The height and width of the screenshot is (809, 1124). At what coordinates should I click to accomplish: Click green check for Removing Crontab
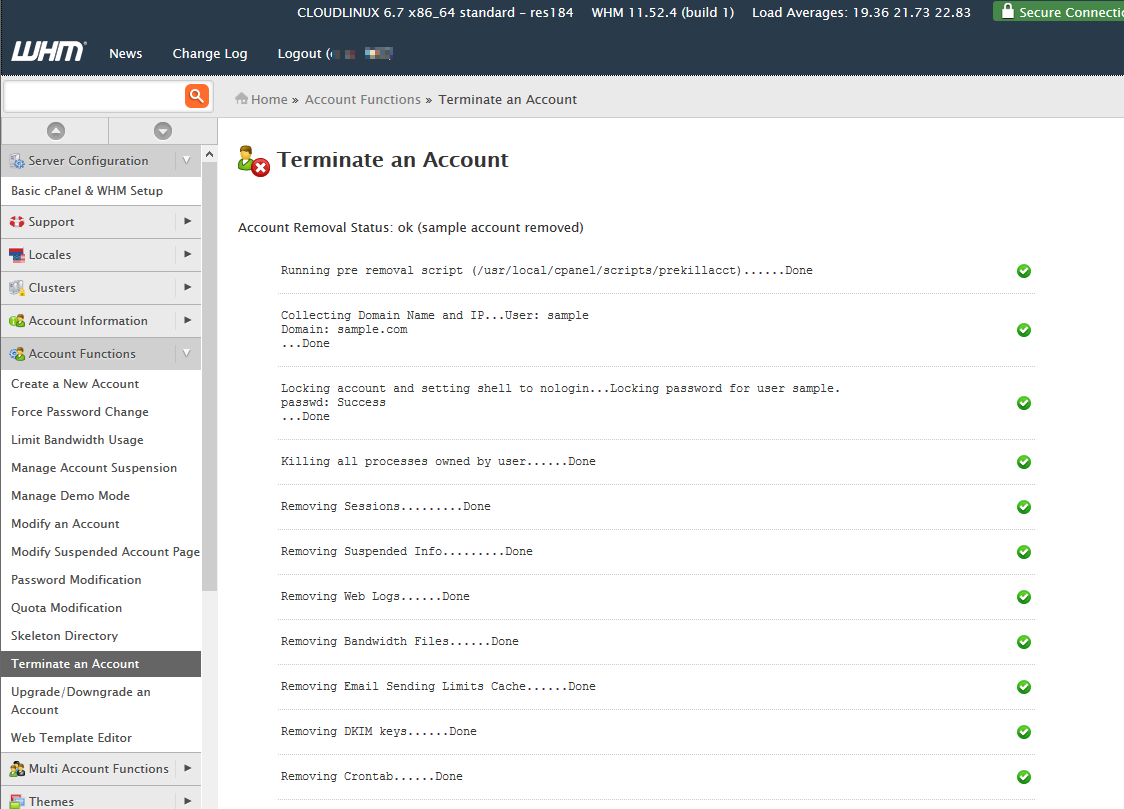(x=1024, y=777)
